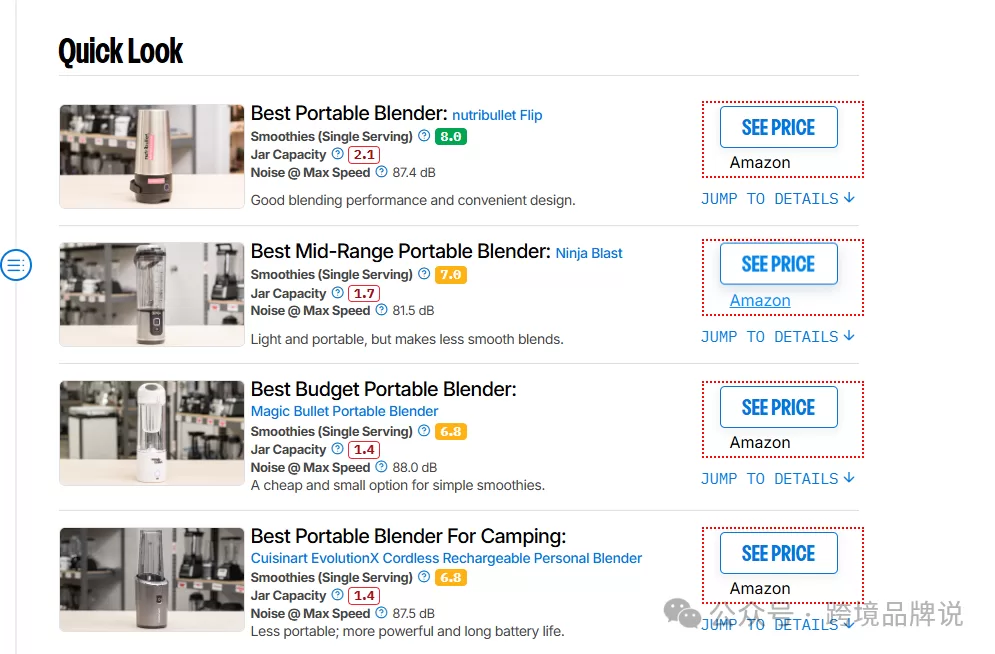This screenshot has height=654, width=995.
Task: Click help icon by Cuisinart noise level
Action: [x=381, y=613]
